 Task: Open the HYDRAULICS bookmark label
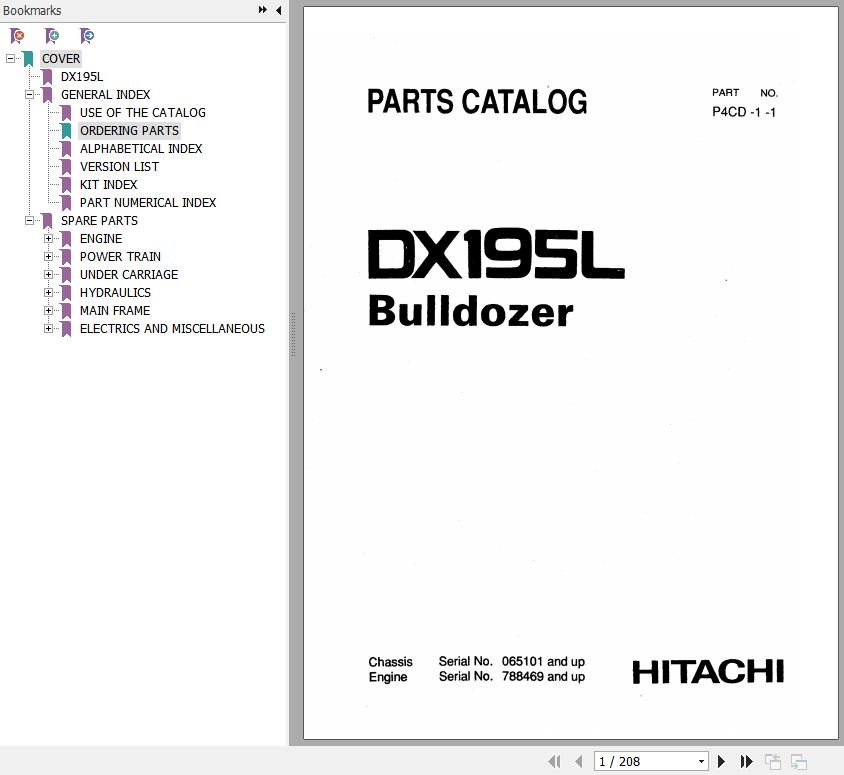(115, 293)
